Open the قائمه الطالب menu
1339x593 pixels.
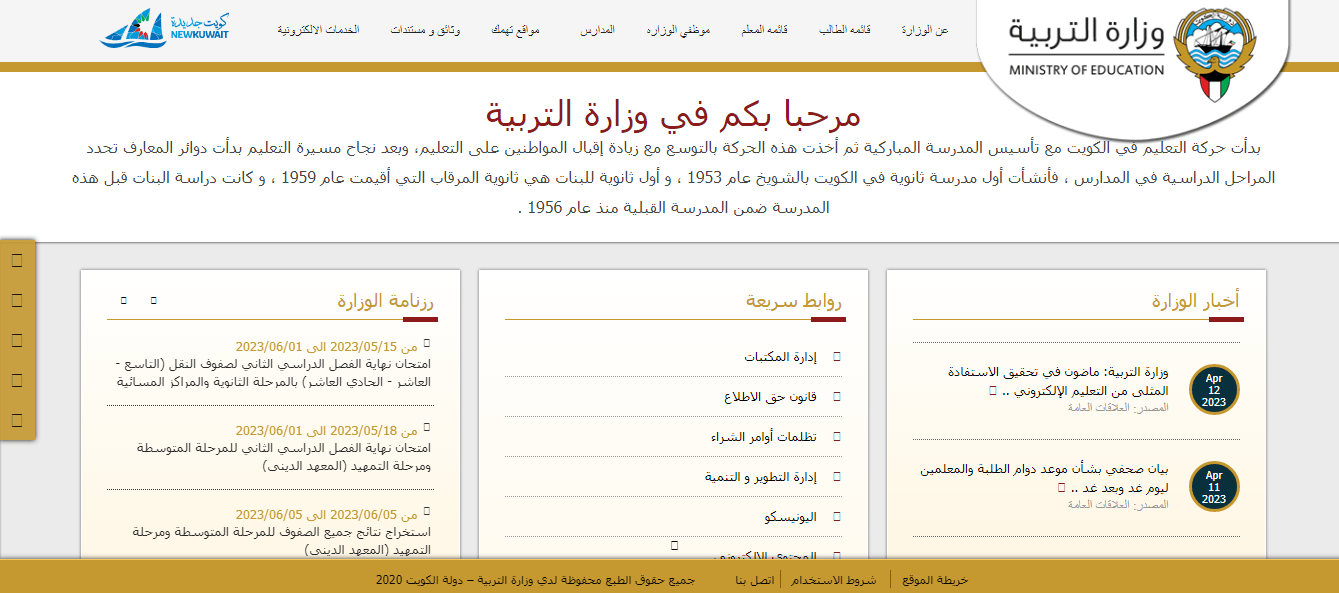845,31
